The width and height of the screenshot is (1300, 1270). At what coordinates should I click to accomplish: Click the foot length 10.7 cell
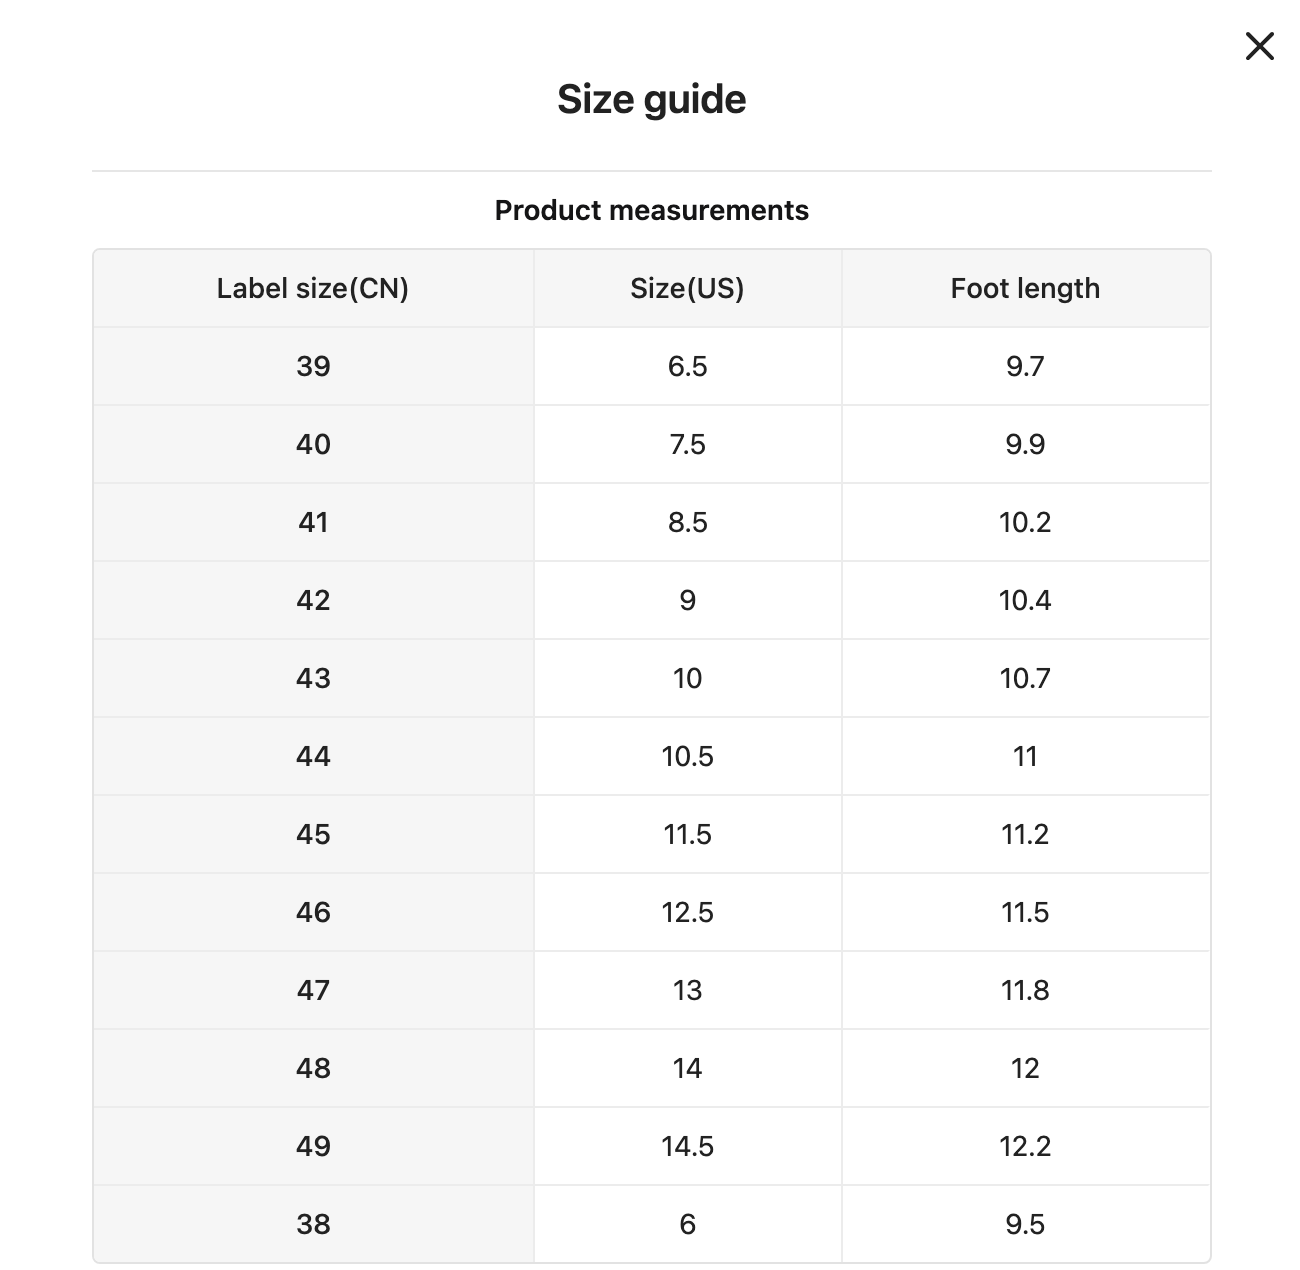tap(1025, 678)
